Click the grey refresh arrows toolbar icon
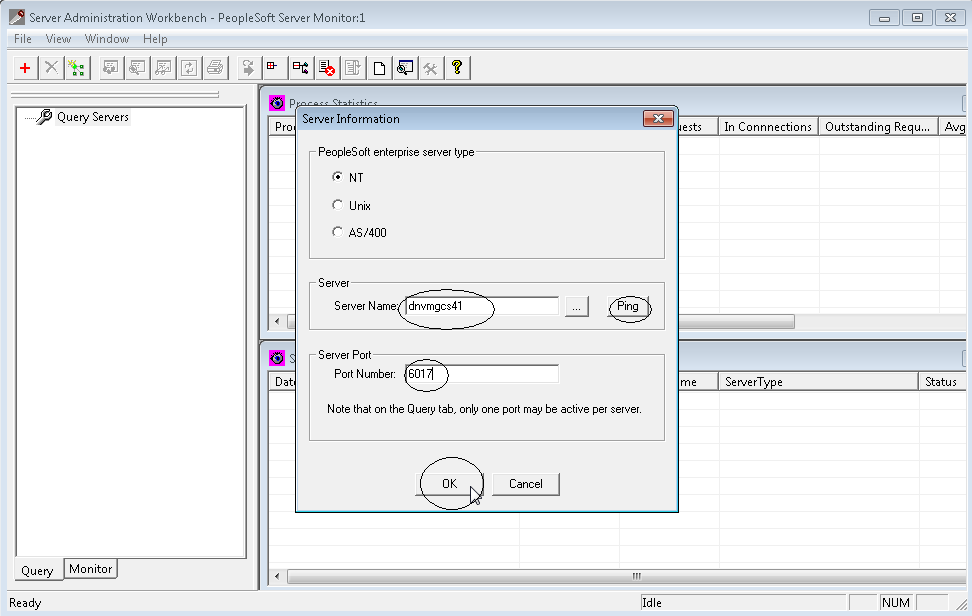Screen dimensions: 972x616 click(x=189, y=68)
